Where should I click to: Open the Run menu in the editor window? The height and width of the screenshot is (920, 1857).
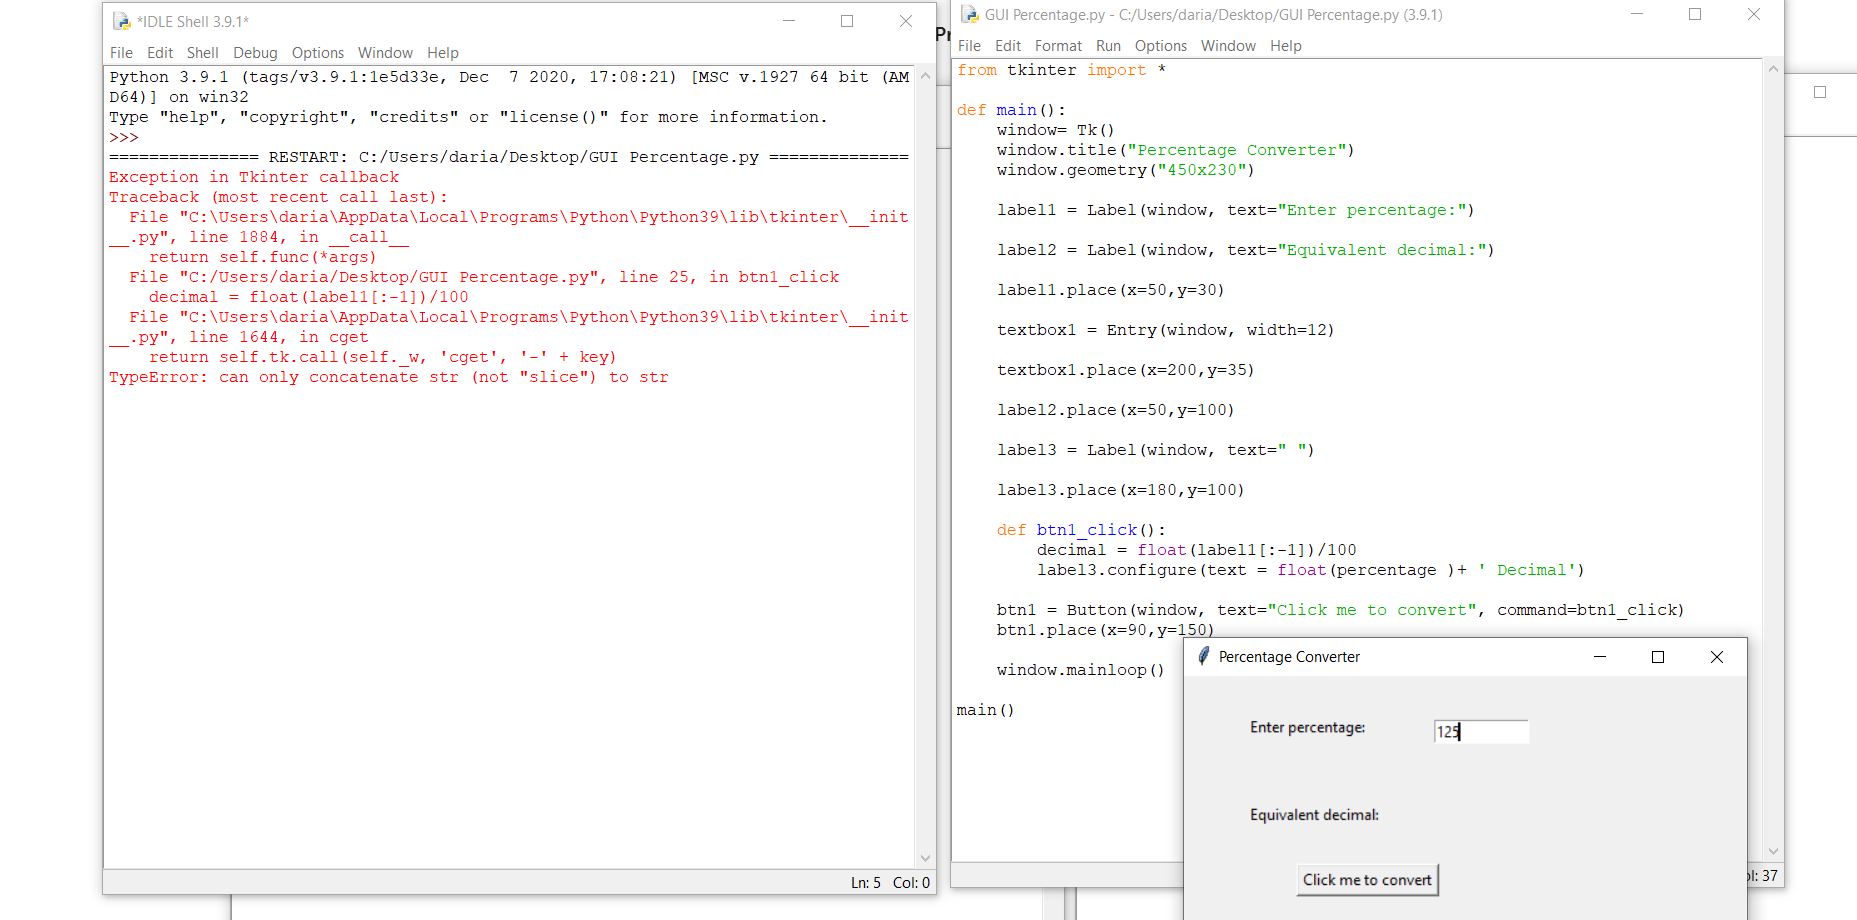(1108, 45)
